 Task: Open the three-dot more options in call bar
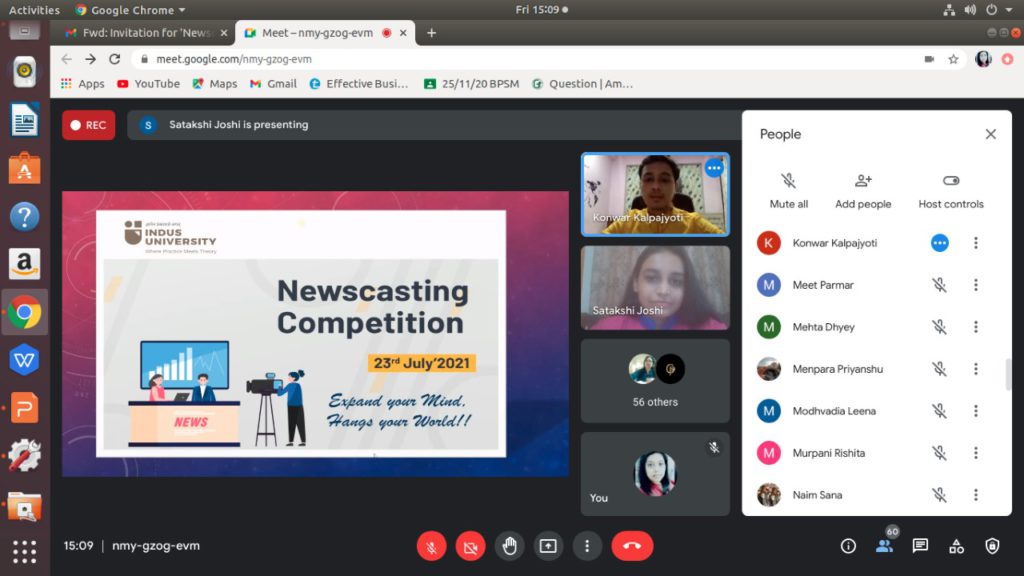pyautogui.click(x=587, y=546)
